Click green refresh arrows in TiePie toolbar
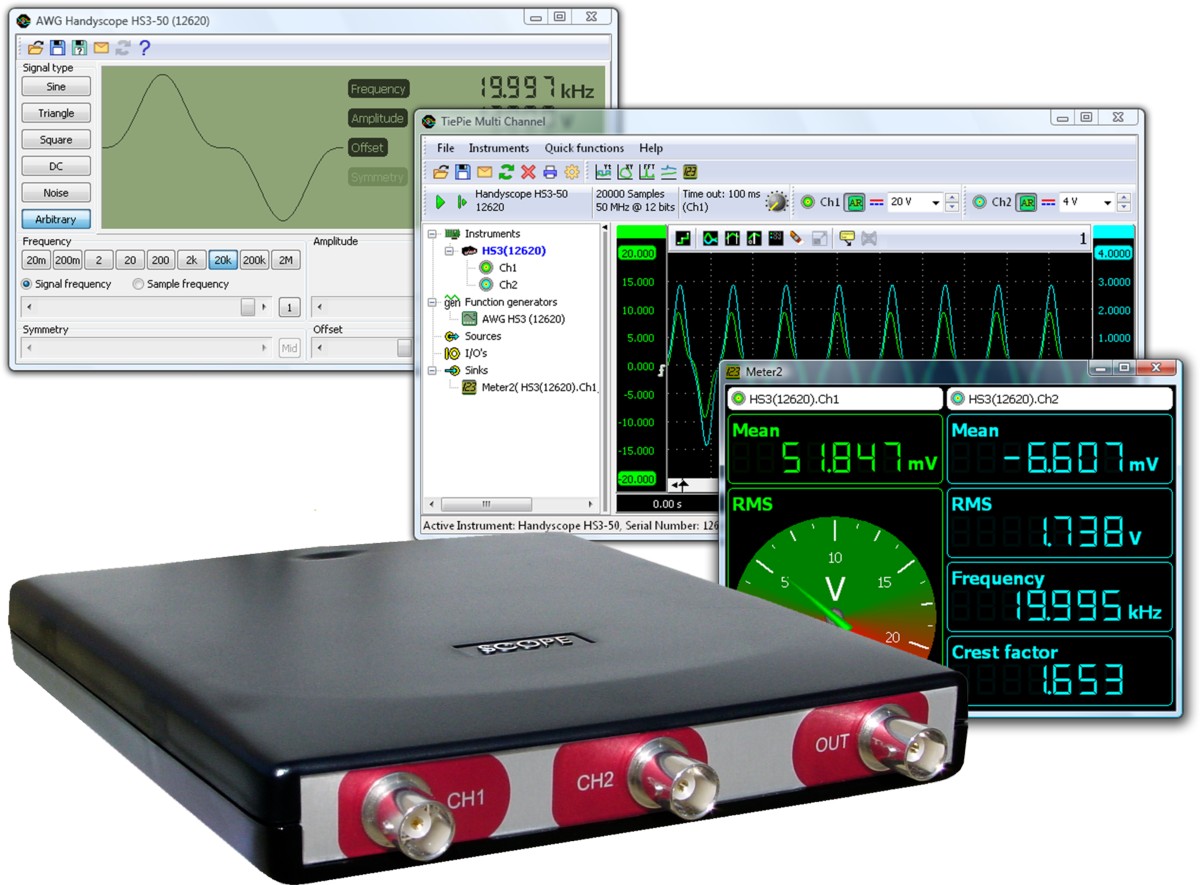Screen dimensions: 1200x885 [507, 172]
